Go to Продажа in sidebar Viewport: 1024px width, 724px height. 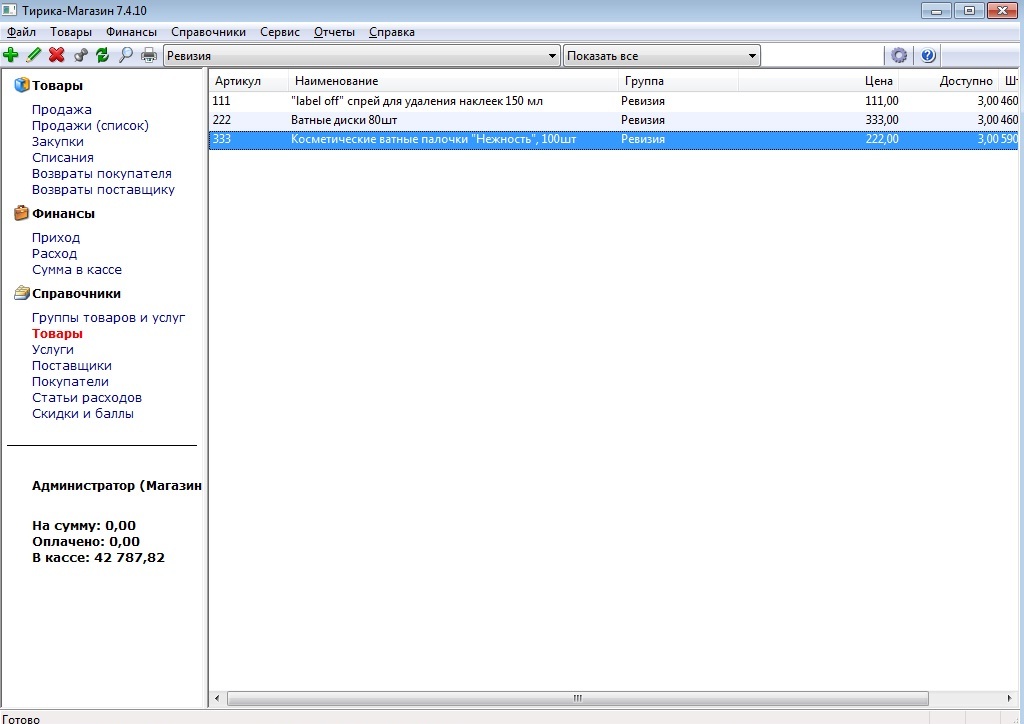click(x=61, y=110)
